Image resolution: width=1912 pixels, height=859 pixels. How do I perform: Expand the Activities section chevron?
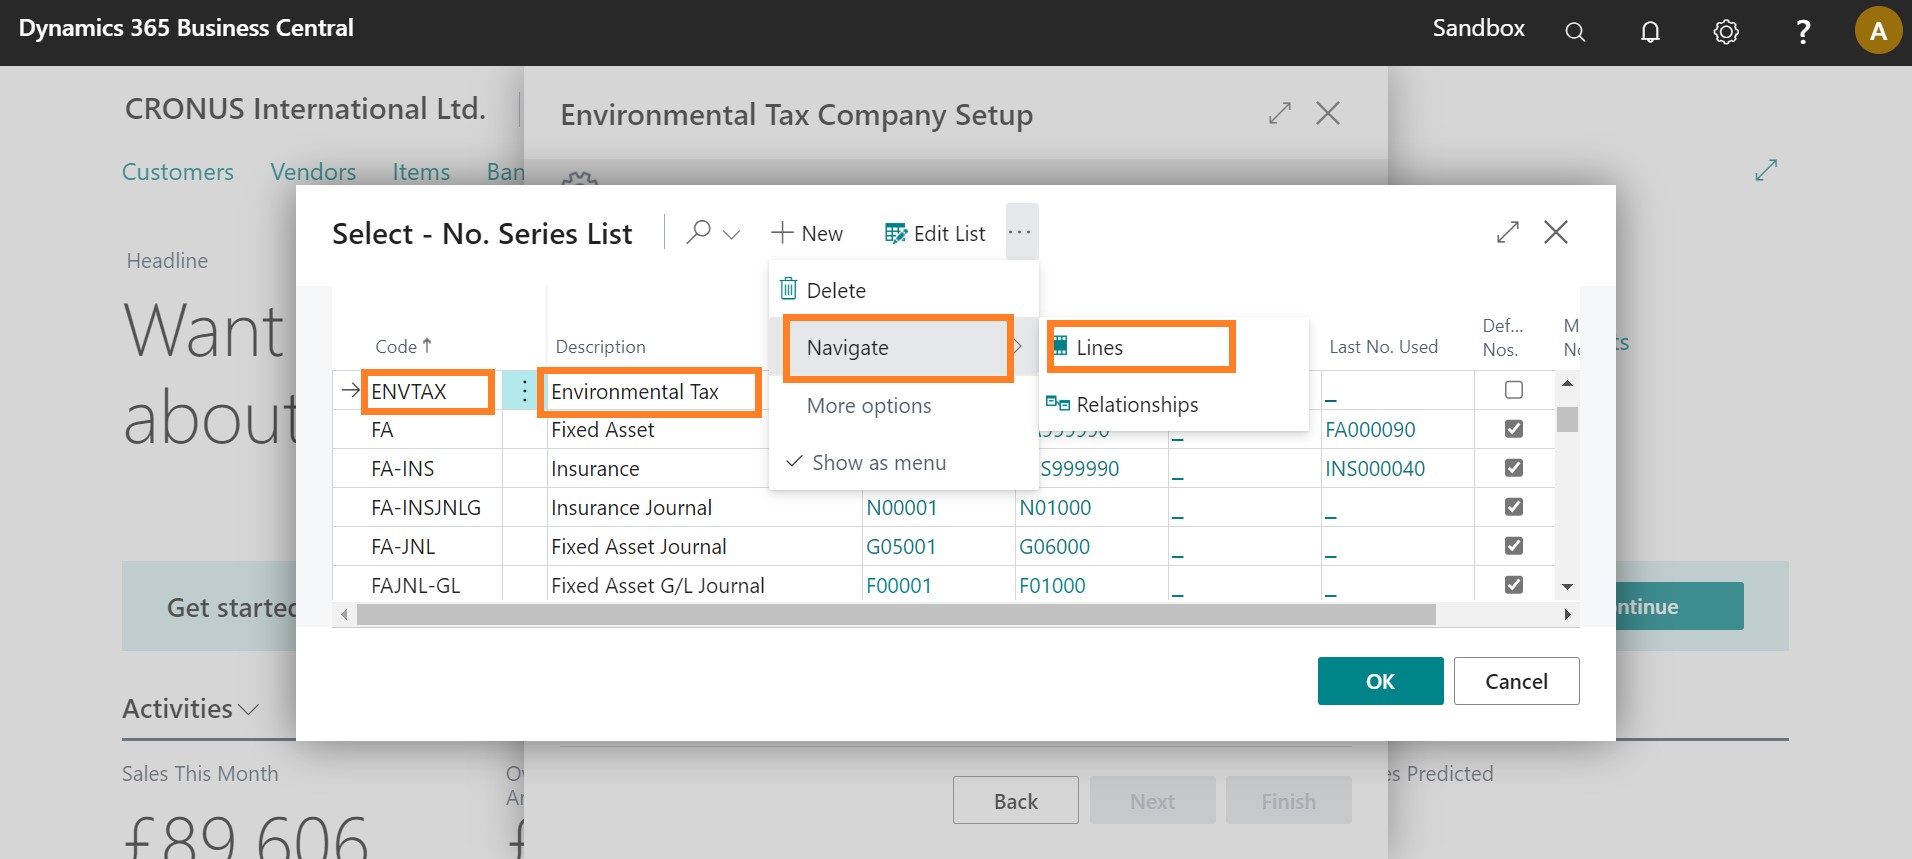(249, 709)
